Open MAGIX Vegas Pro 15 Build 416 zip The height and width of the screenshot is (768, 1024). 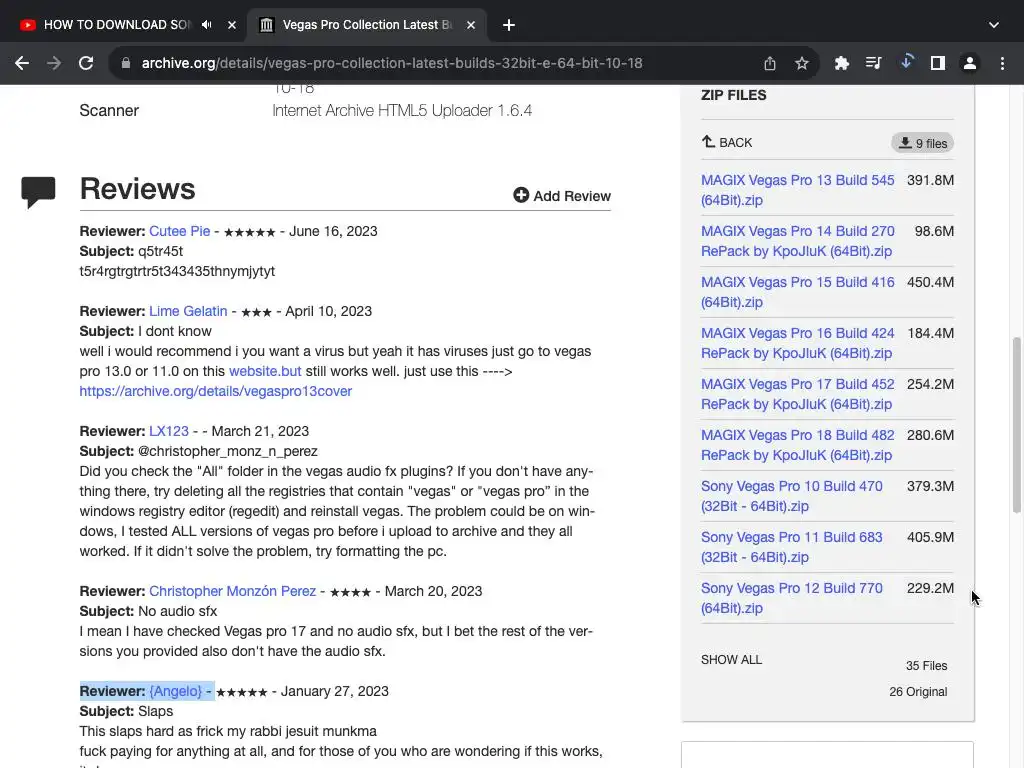pyautogui.click(x=797, y=292)
